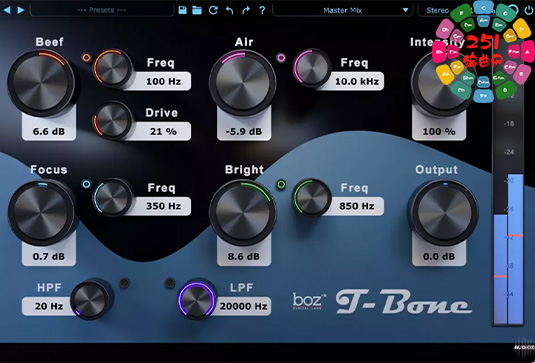Click the Beef label
This screenshot has width=535, height=363.
click(x=49, y=42)
